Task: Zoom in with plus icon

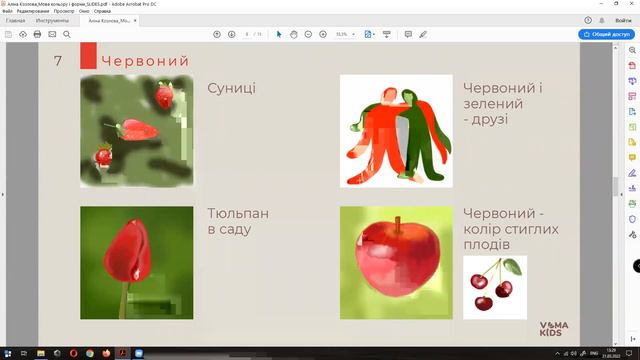Action: [x=323, y=34]
